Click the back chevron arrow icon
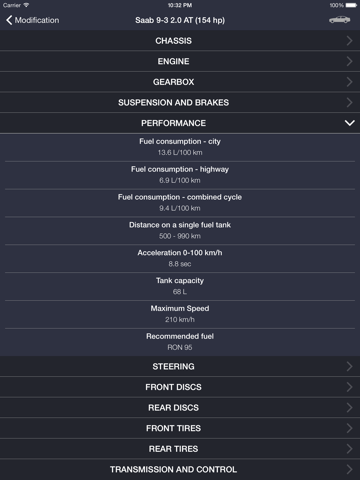The height and width of the screenshot is (480, 360). point(9,20)
